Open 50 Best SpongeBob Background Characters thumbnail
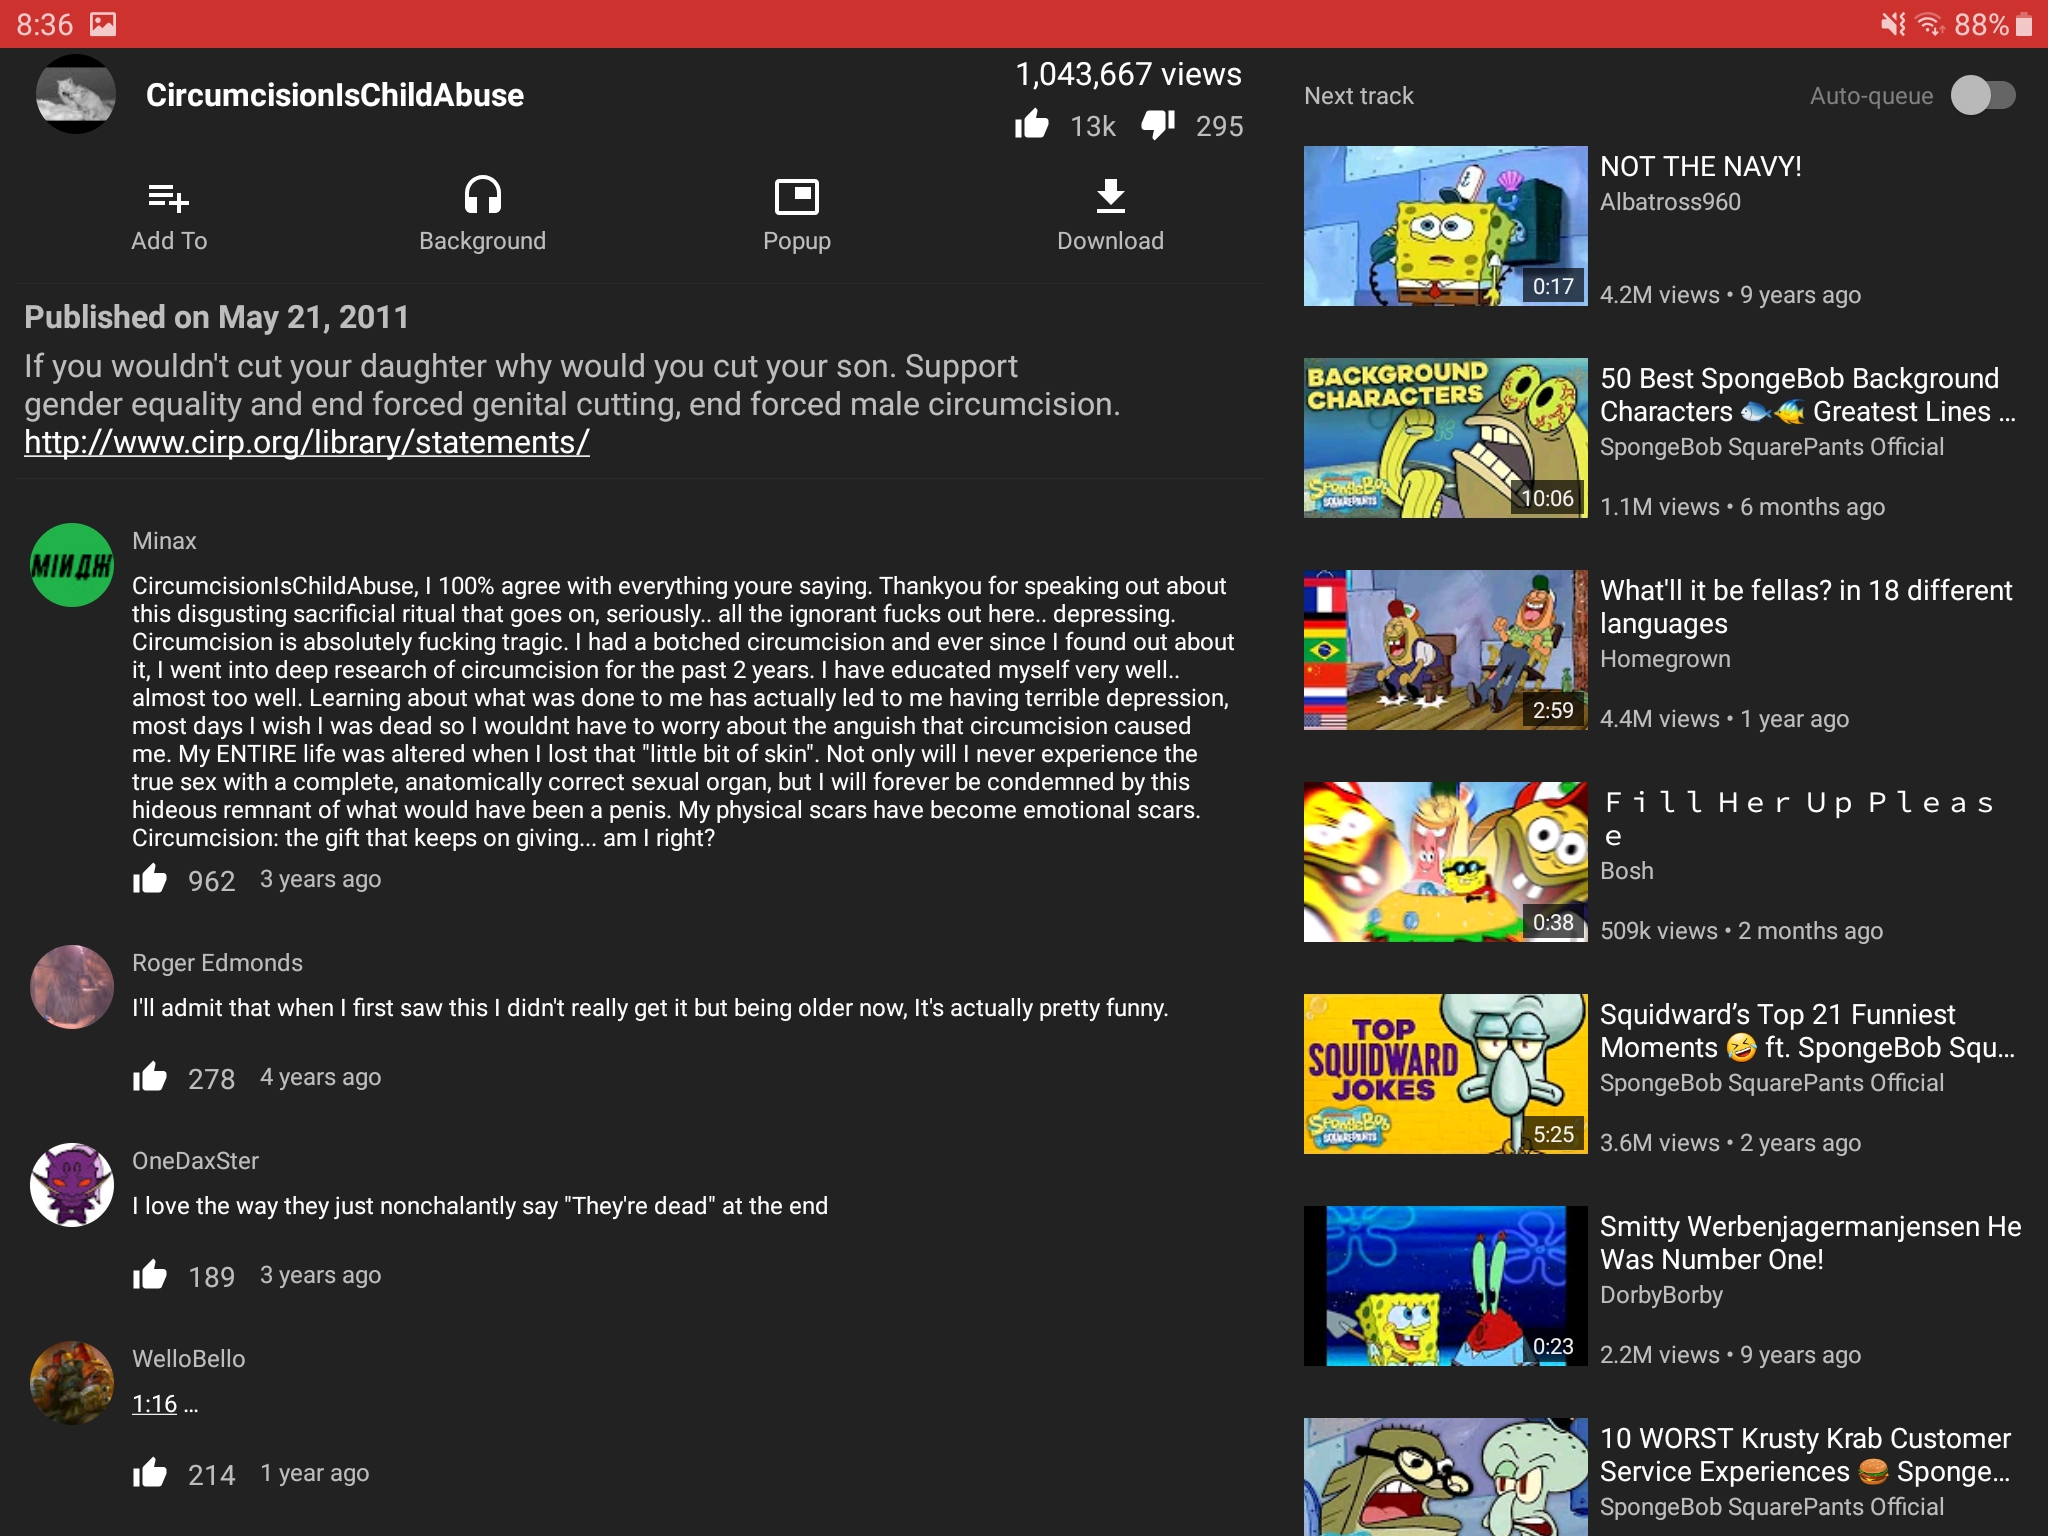Screen dimensions: 2048x1536 click(x=1445, y=438)
